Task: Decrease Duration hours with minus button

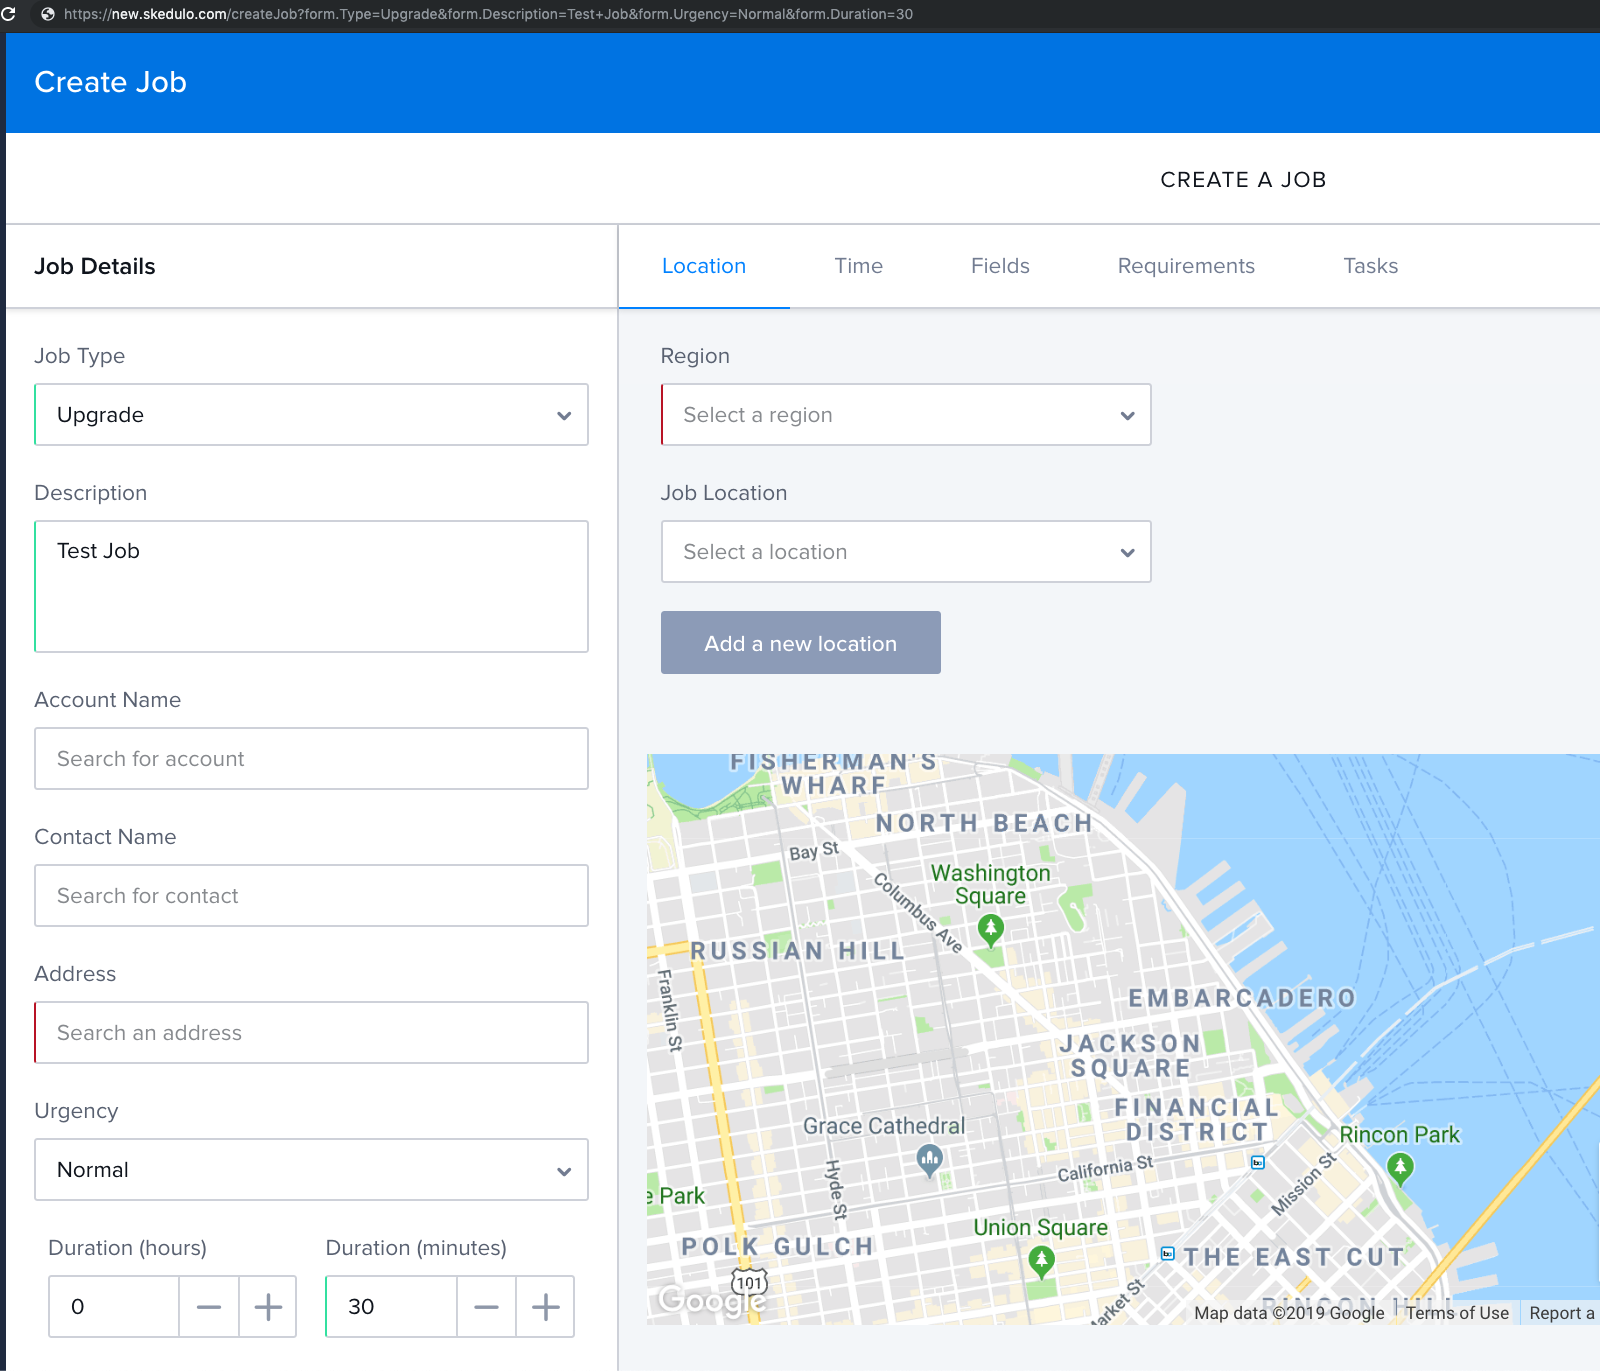Action: click(209, 1307)
